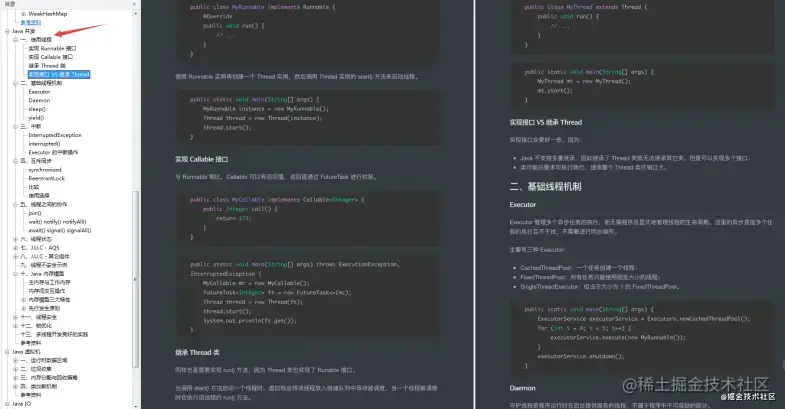Open the wait() notify() notifyAll() bookmark
785x409 pixels.
pos(57,222)
